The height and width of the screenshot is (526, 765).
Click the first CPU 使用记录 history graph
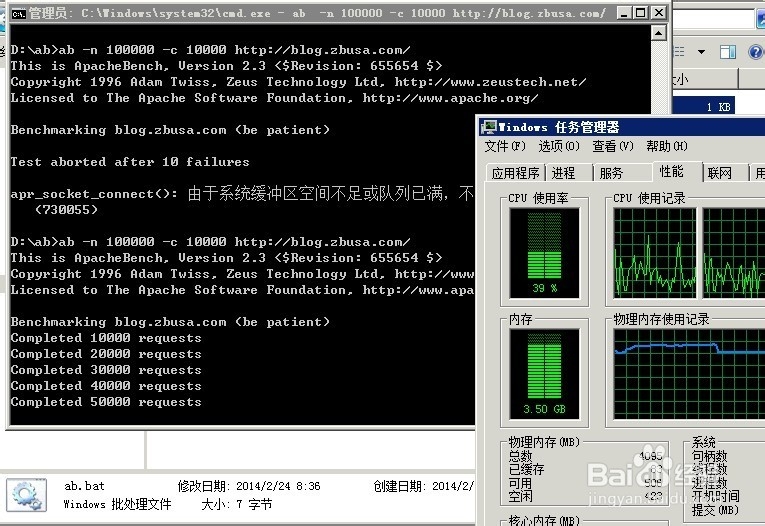click(x=655, y=253)
